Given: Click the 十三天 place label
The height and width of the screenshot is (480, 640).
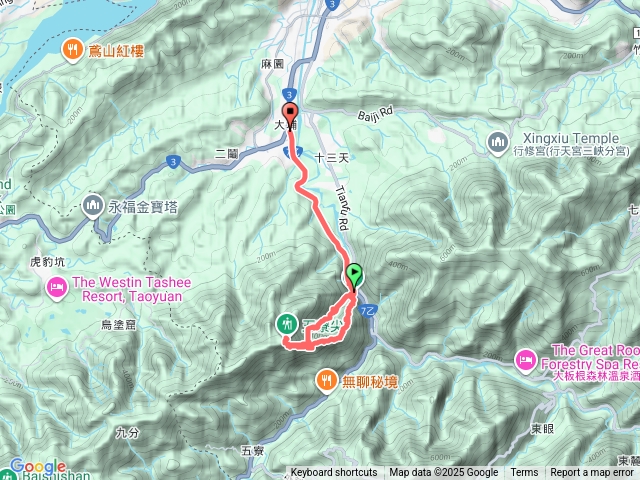Looking at the screenshot, I should coord(332,158).
